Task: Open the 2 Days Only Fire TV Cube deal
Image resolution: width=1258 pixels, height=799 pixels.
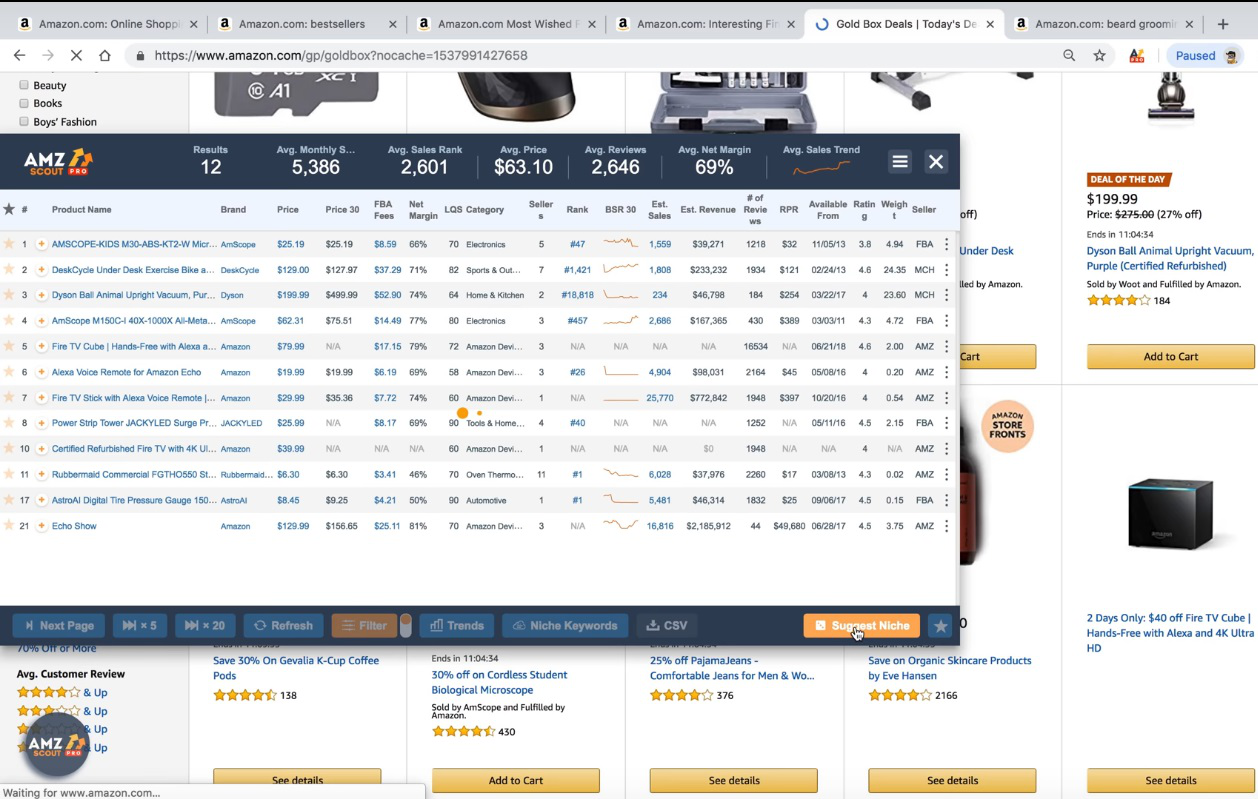Action: [1170, 633]
